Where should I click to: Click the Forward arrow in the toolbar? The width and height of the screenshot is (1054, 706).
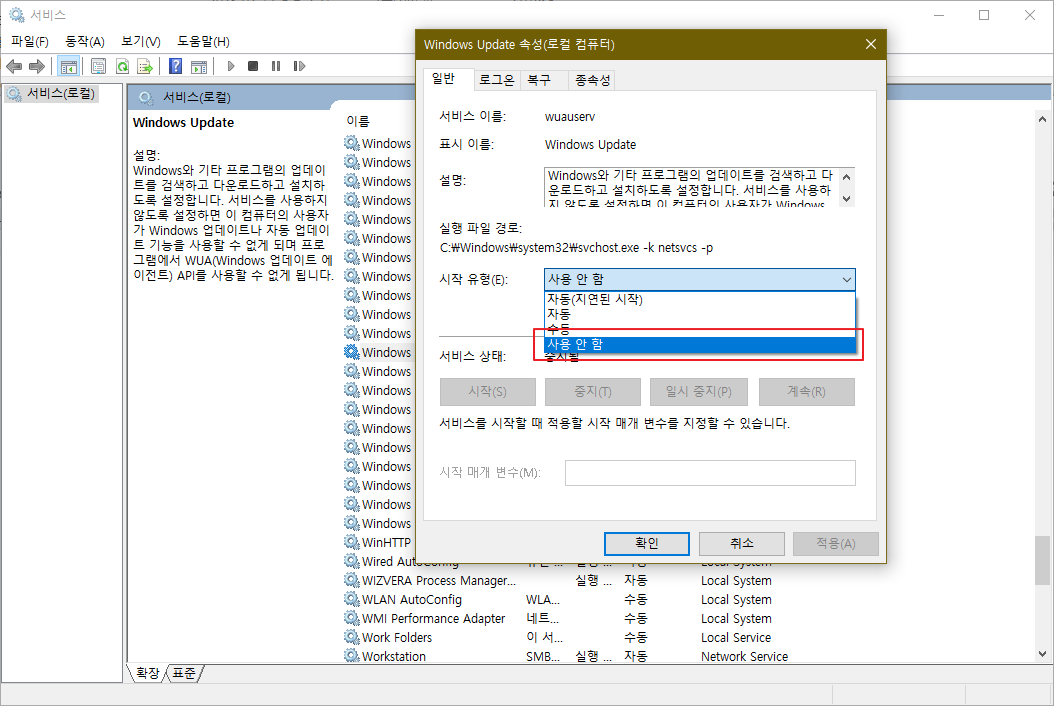coord(37,66)
